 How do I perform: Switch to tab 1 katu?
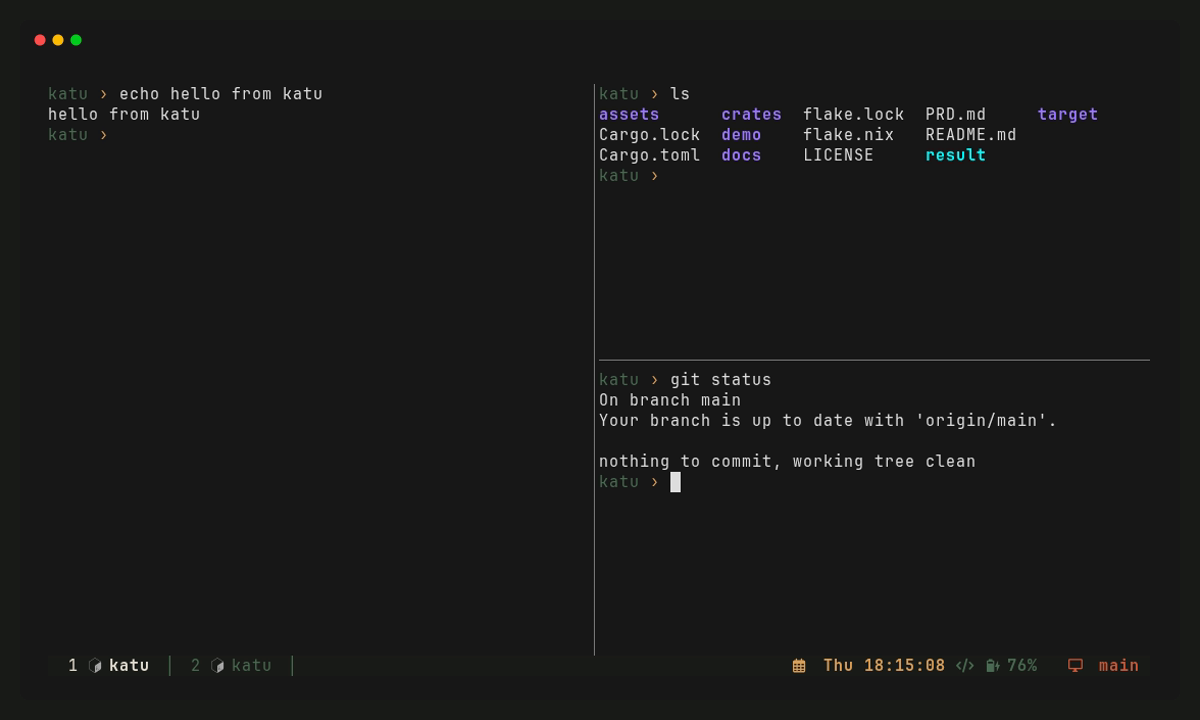[x=109, y=666]
